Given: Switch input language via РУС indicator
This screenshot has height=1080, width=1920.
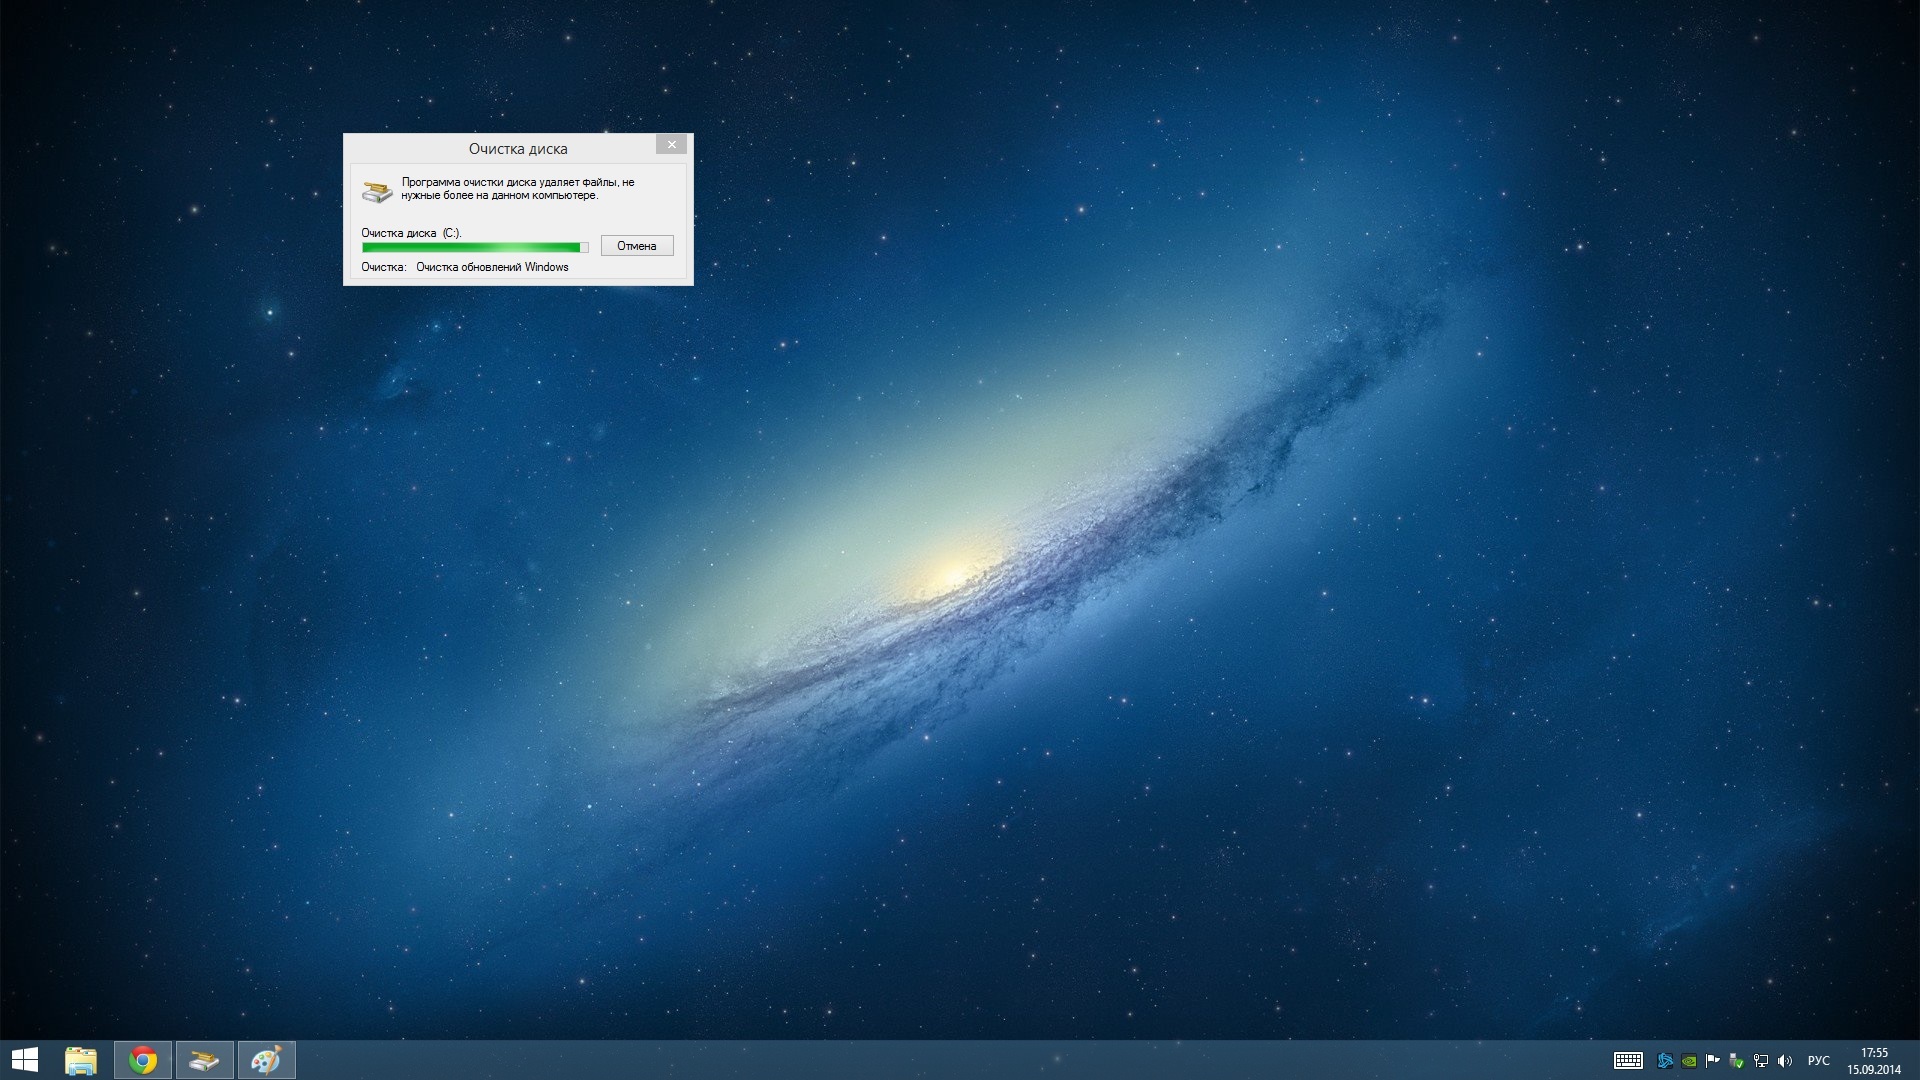Looking at the screenshot, I should point(1819,1061).
